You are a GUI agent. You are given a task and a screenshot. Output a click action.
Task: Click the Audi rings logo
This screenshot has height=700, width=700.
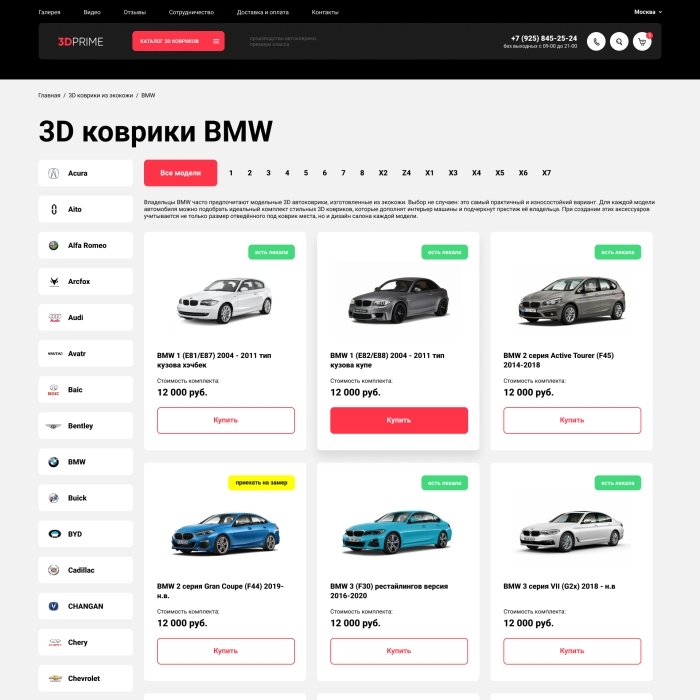(x=54, y=318)
